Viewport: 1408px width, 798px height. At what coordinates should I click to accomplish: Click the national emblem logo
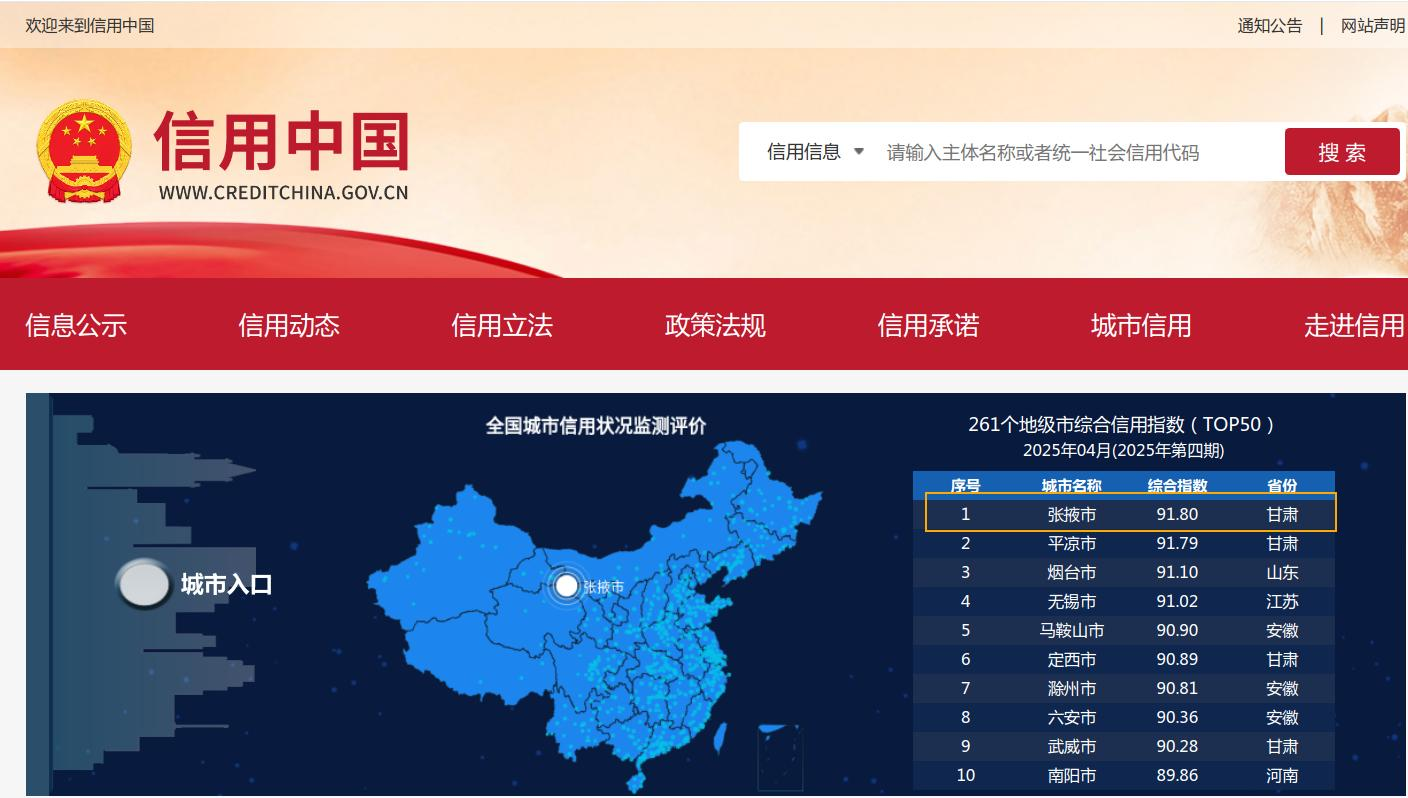pos(84,152)
